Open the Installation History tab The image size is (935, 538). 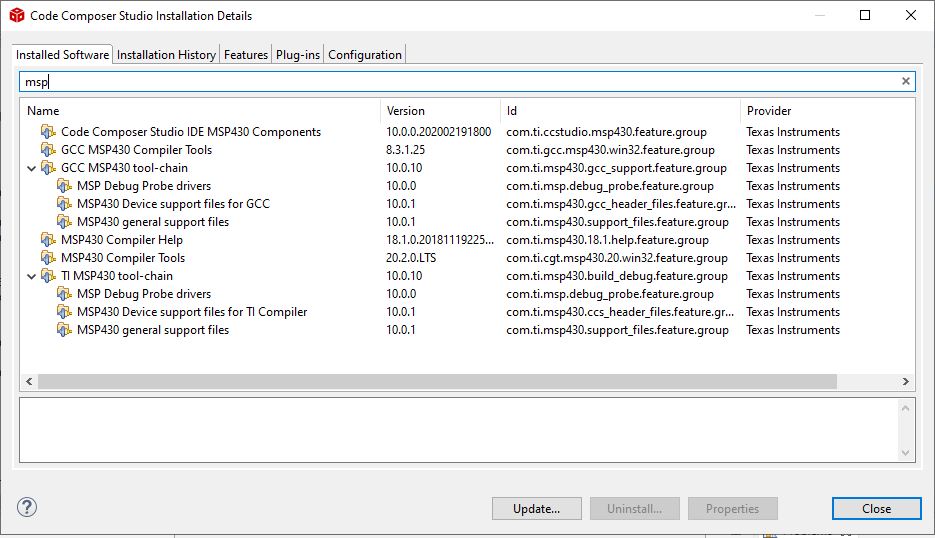(x=166, y=55)
